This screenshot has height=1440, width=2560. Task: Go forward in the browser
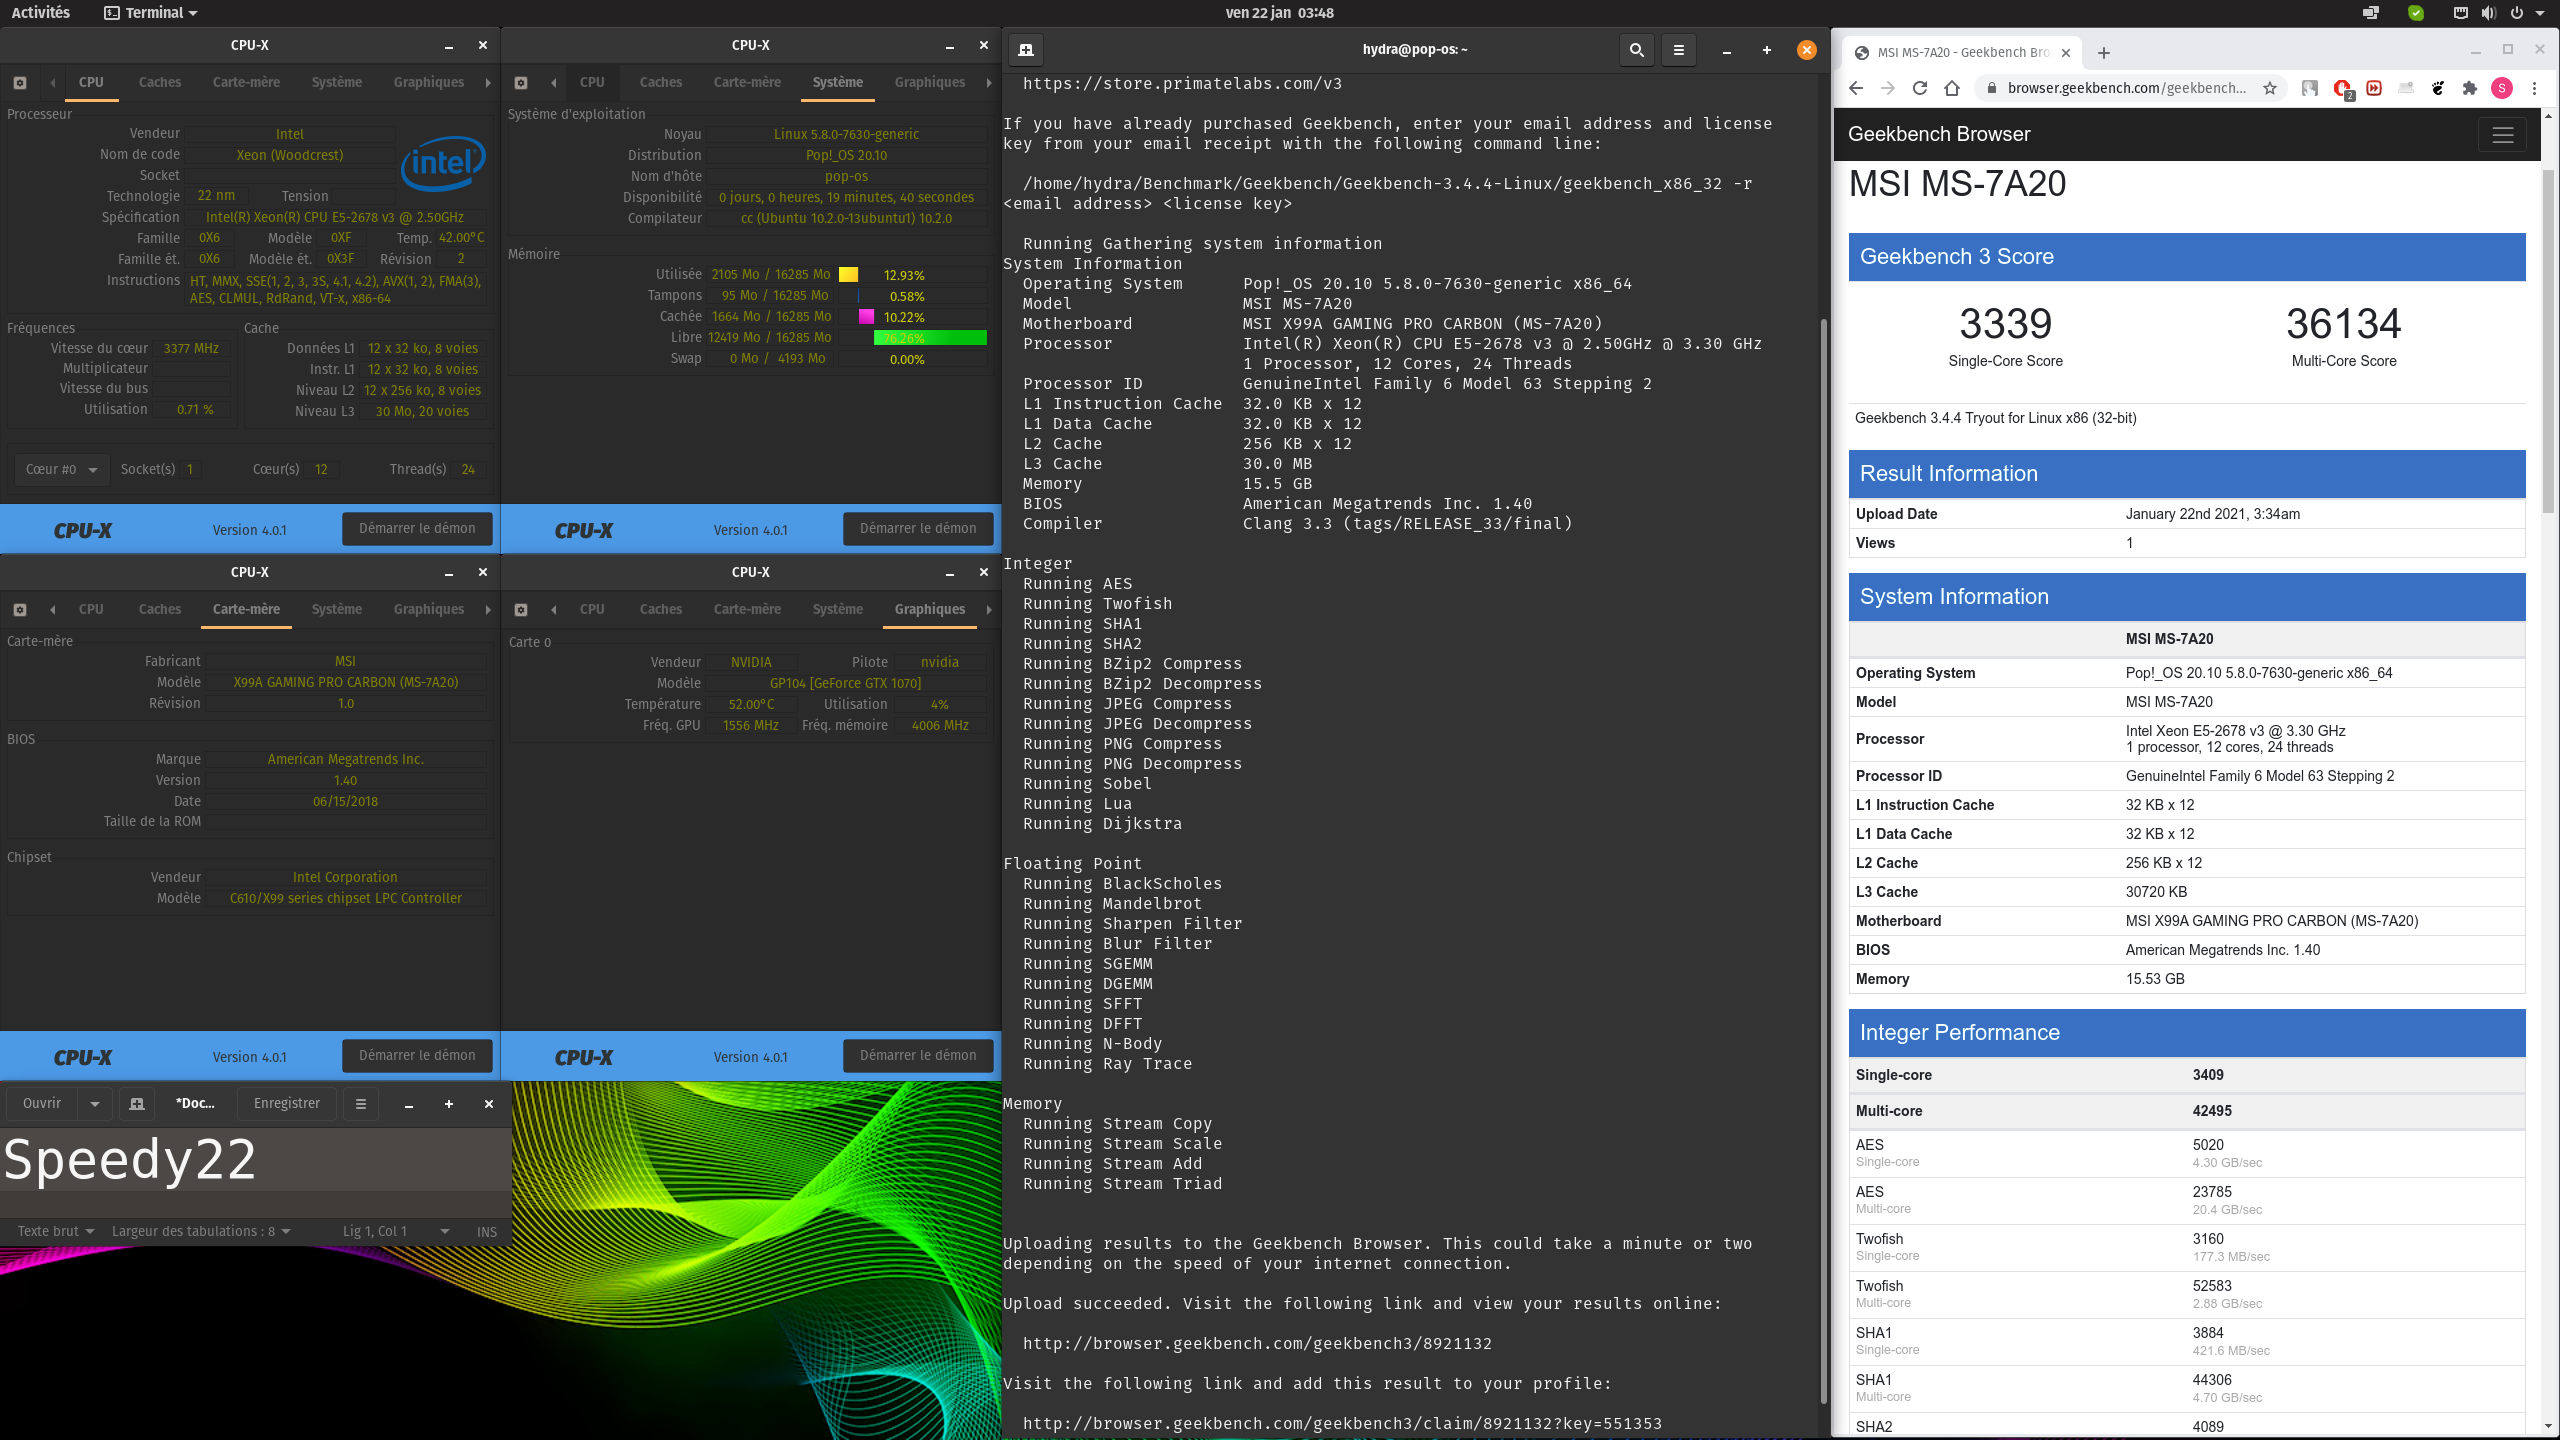coord(1888,88)
